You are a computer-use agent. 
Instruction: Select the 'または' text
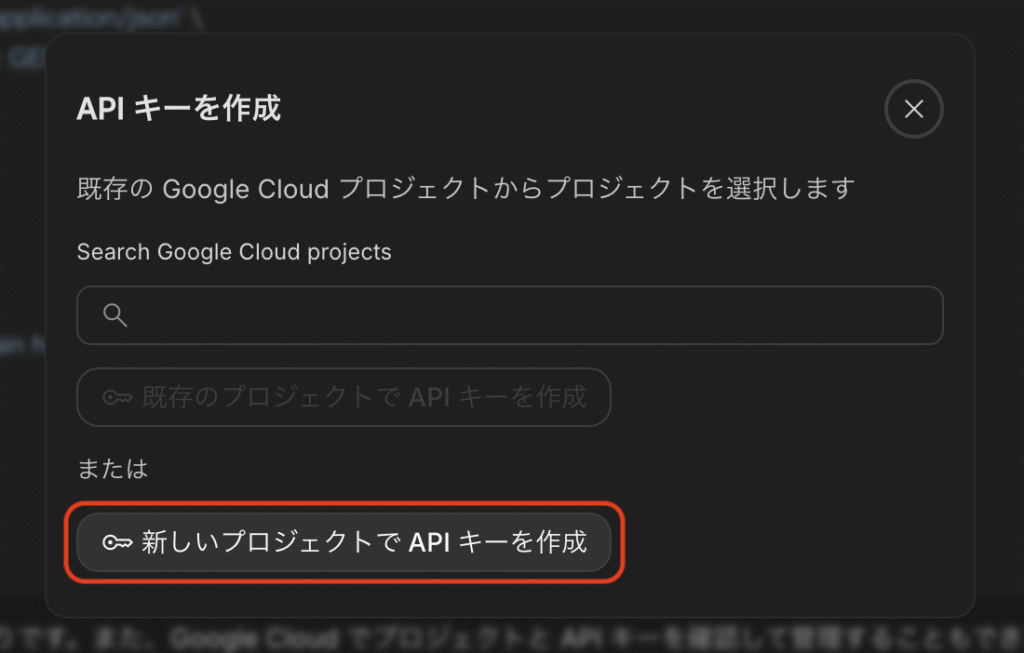(x=113, y=469)
